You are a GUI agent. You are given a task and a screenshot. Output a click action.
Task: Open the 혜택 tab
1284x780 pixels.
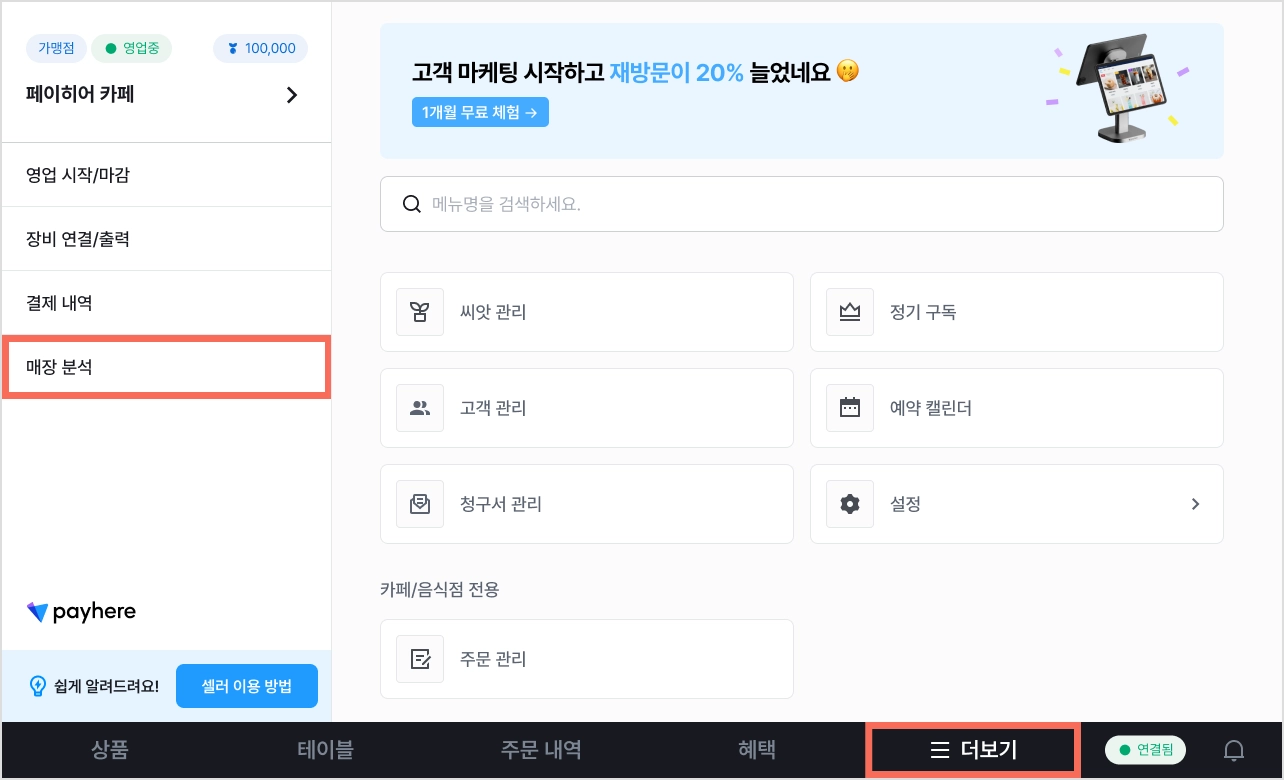point(756,750)
